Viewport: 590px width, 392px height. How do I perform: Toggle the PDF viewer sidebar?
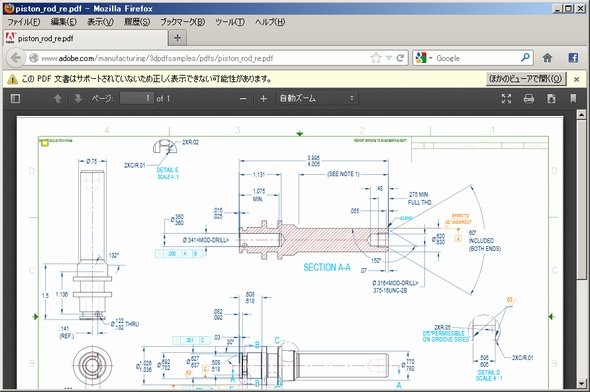pyautogui.click(x=15, y=99)
